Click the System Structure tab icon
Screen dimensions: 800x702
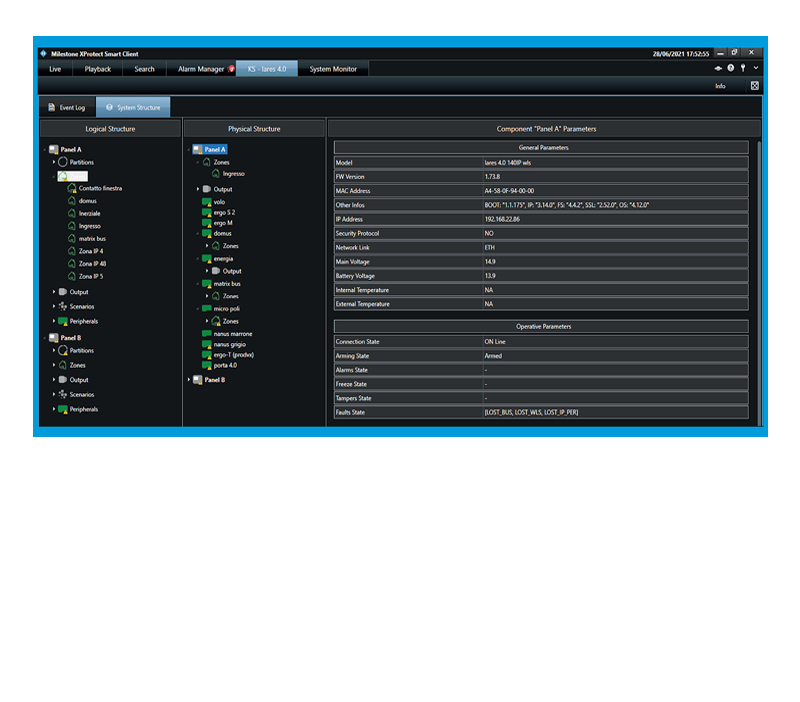tap(109, 107)
